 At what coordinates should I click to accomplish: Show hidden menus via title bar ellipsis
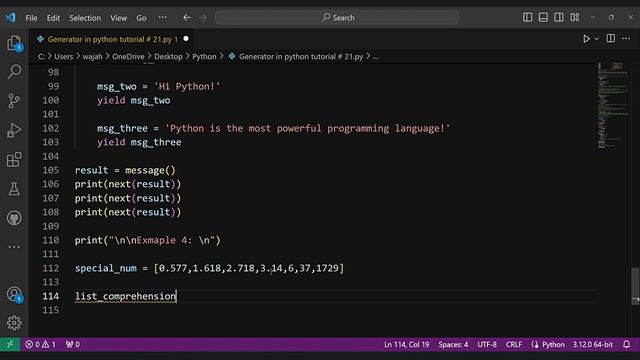pyautogui.click(x=162, y=18)
